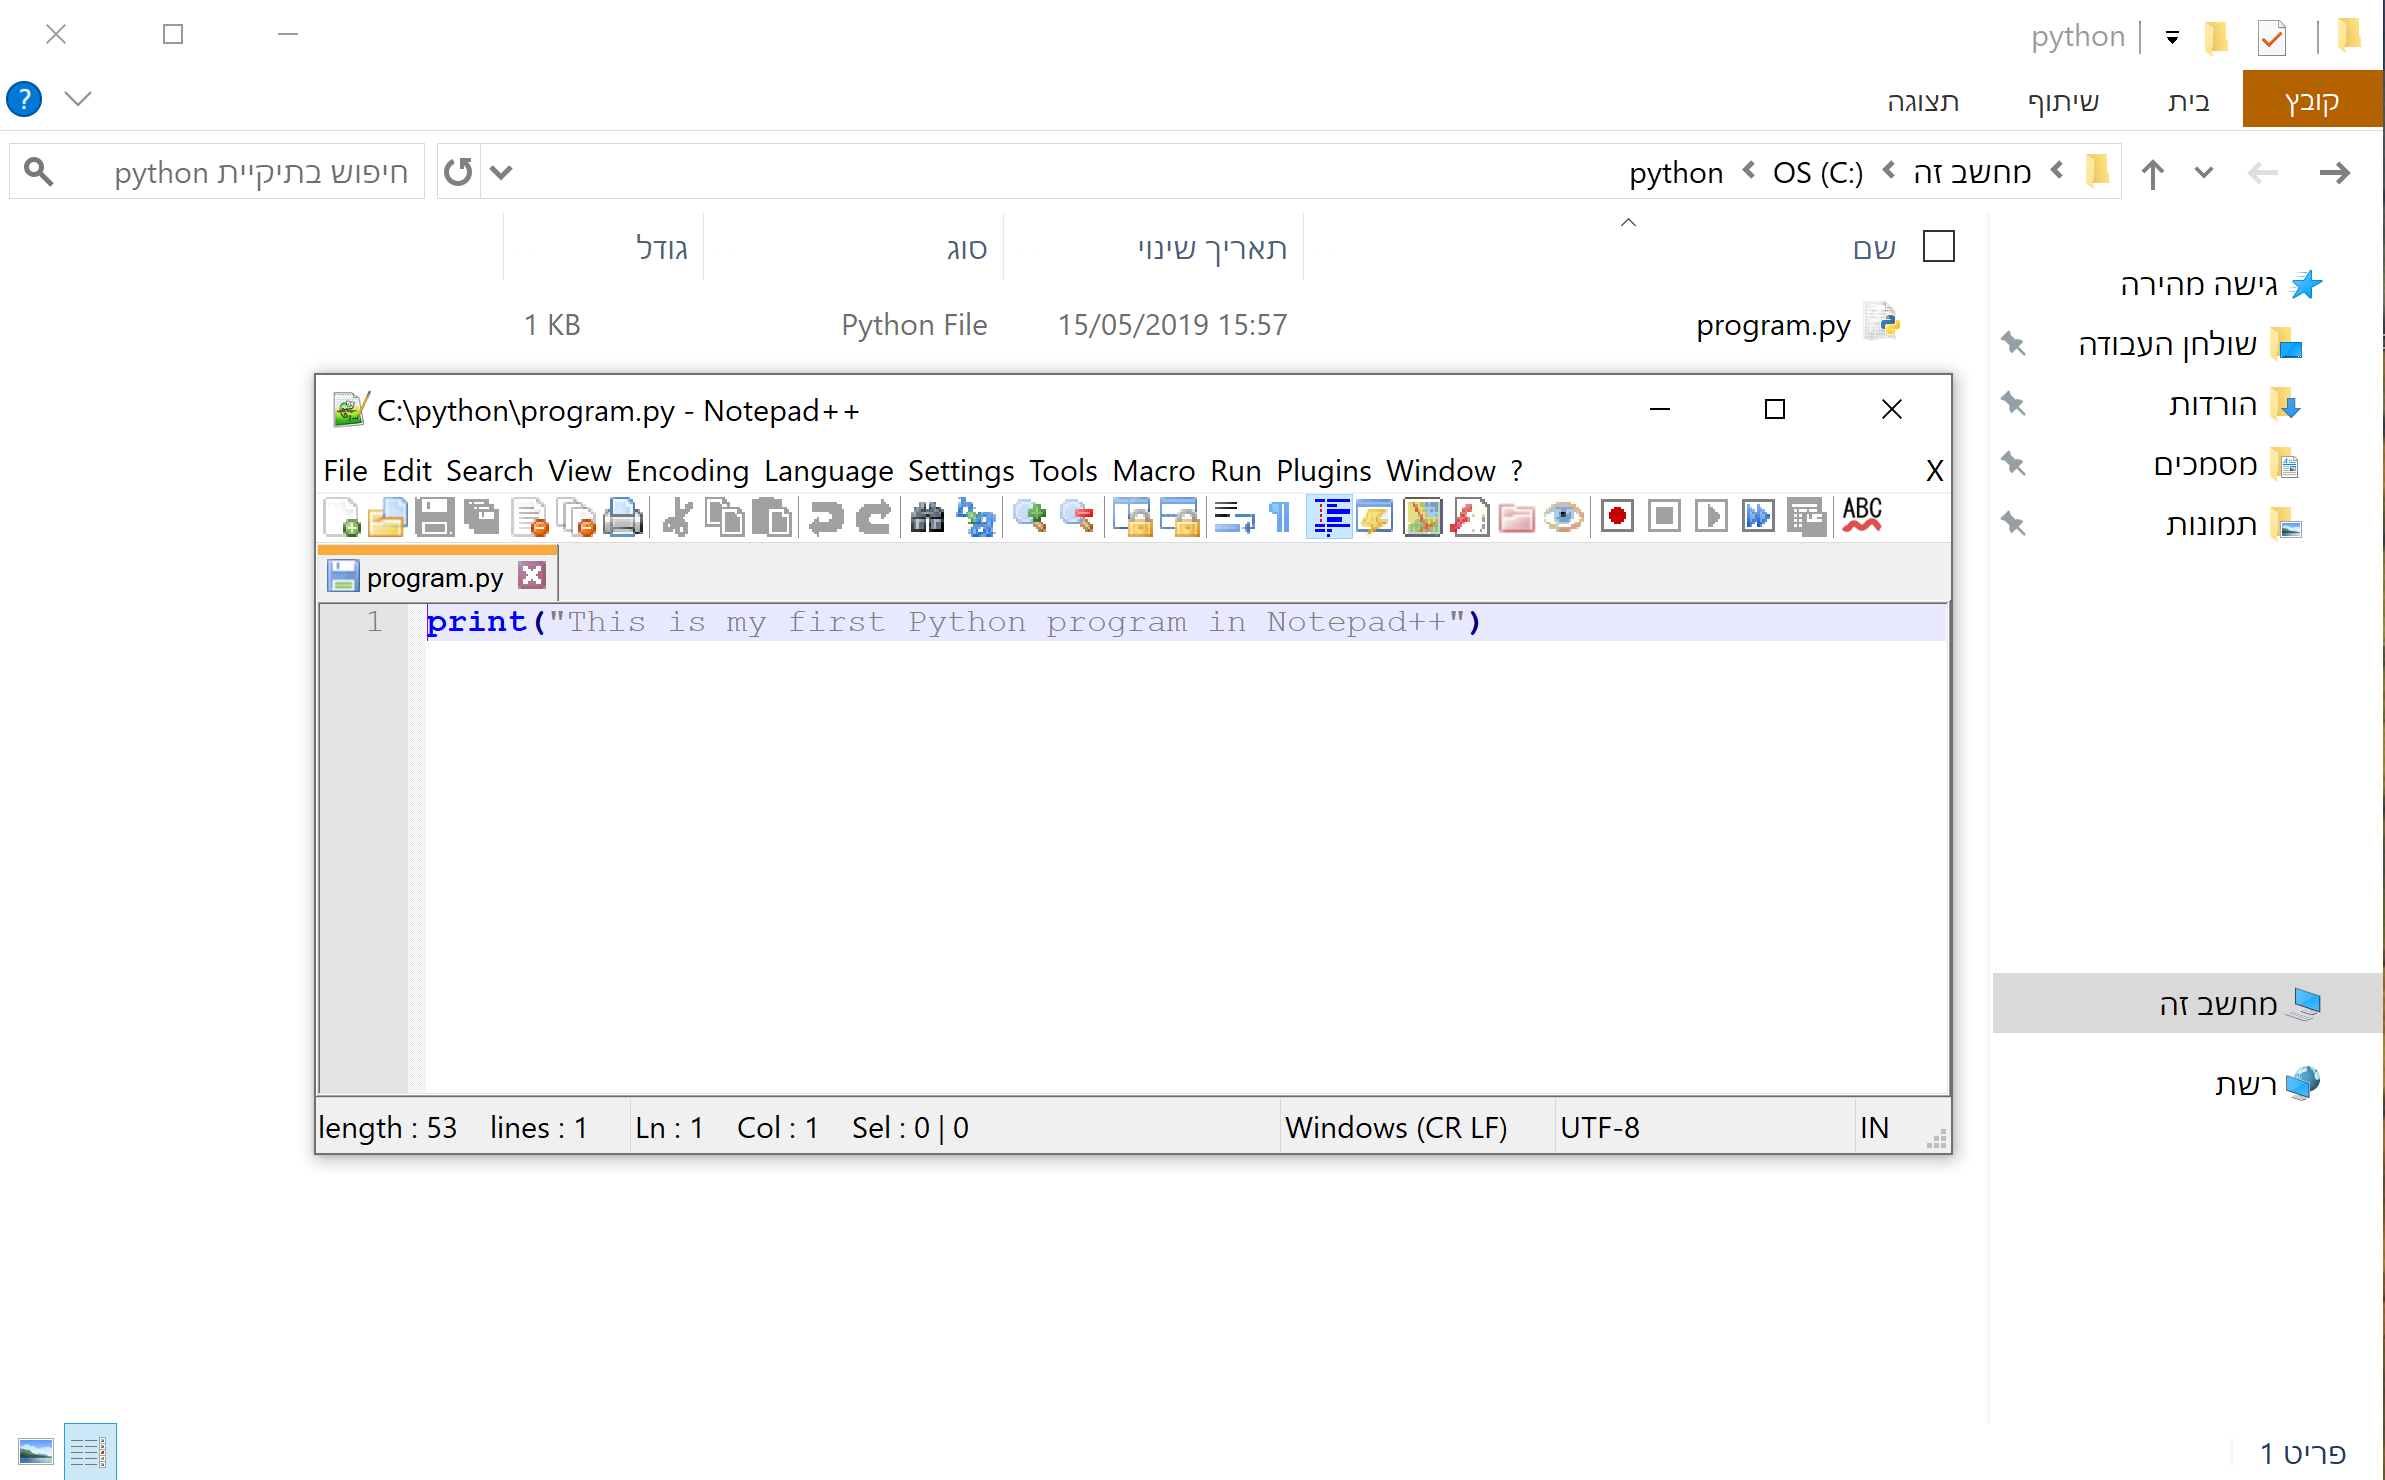Click the Stop macro recording icon
The width and height of the screenshot is (2385, 1480).
pyautogui.click(x=1664, y=517)
